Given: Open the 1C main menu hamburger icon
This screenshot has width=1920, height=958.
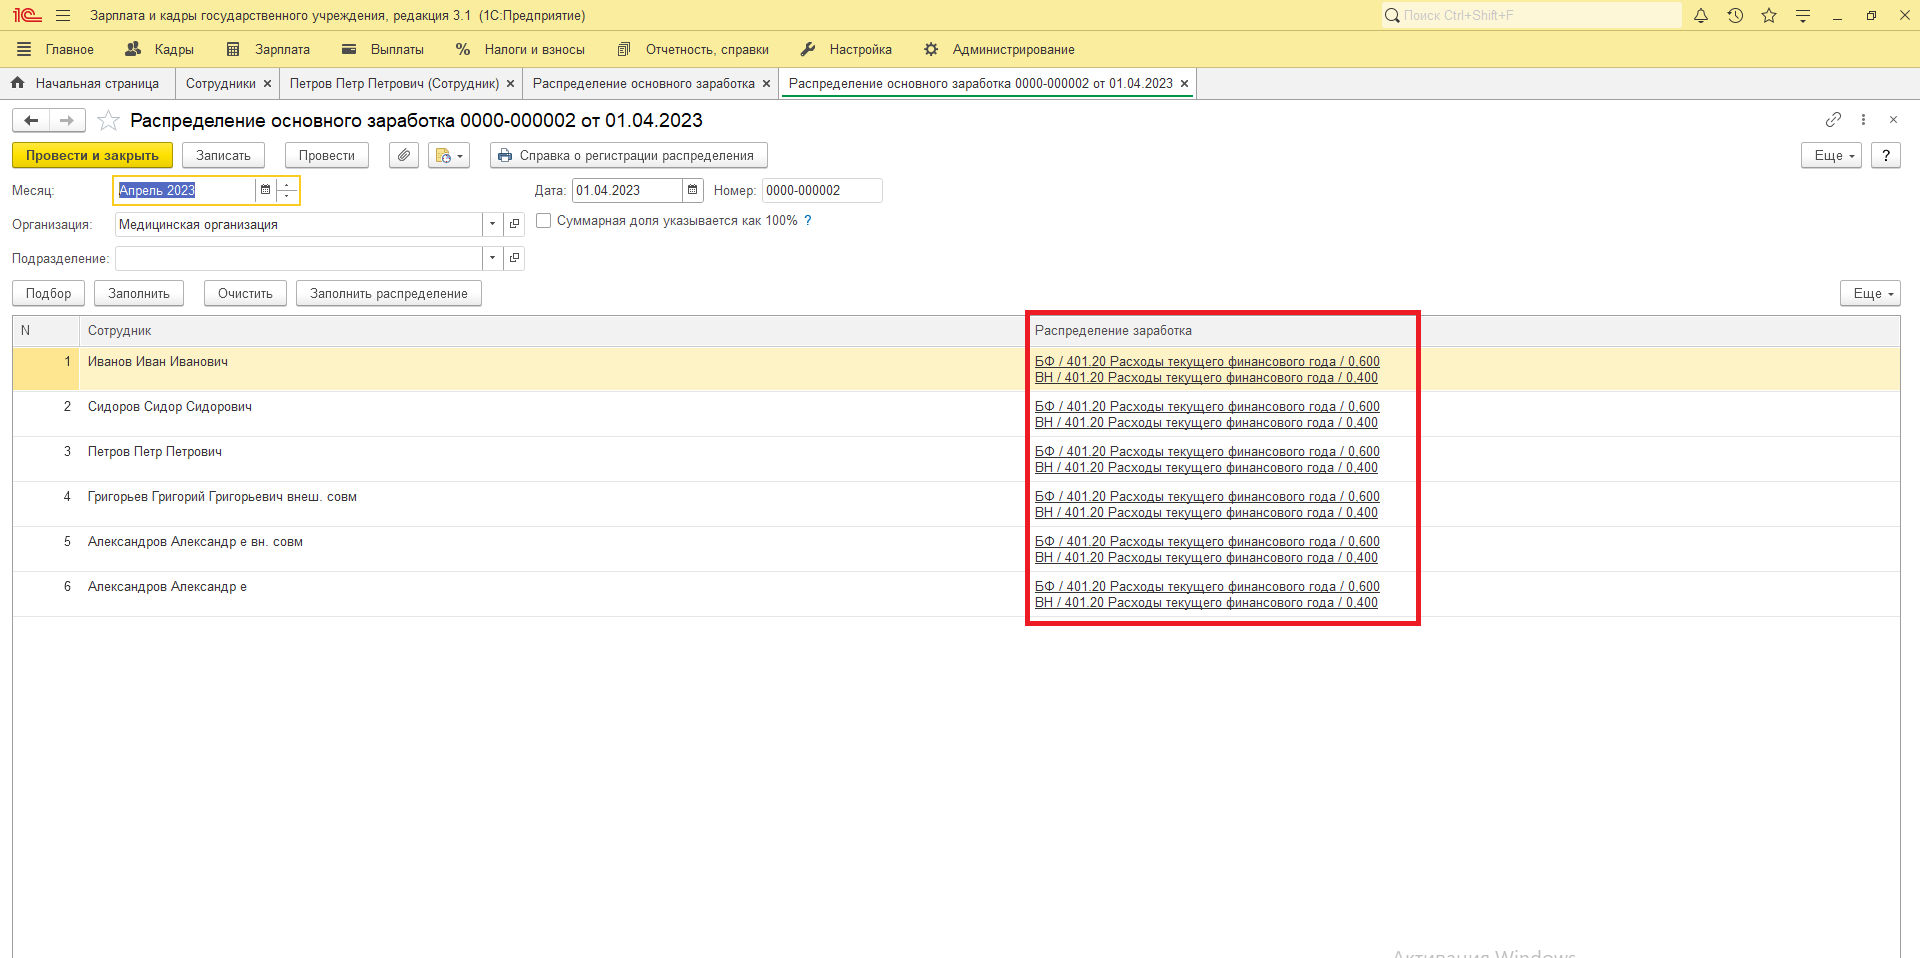Looking at the screenshot, I should [63, 16].
